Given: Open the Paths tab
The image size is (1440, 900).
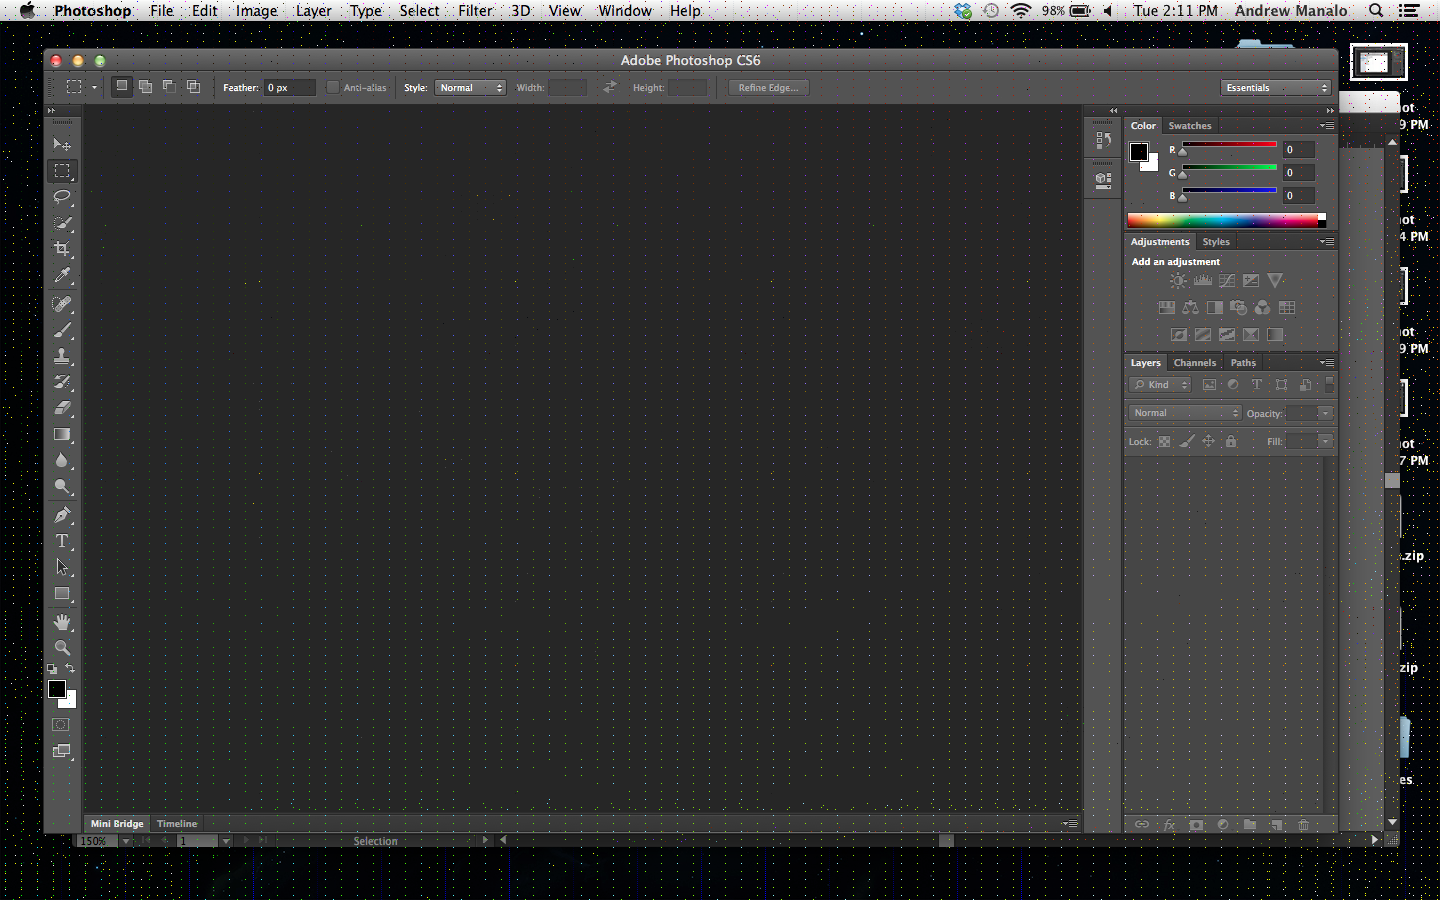Looking at the screenshot, I should [x=1243, y=363].
